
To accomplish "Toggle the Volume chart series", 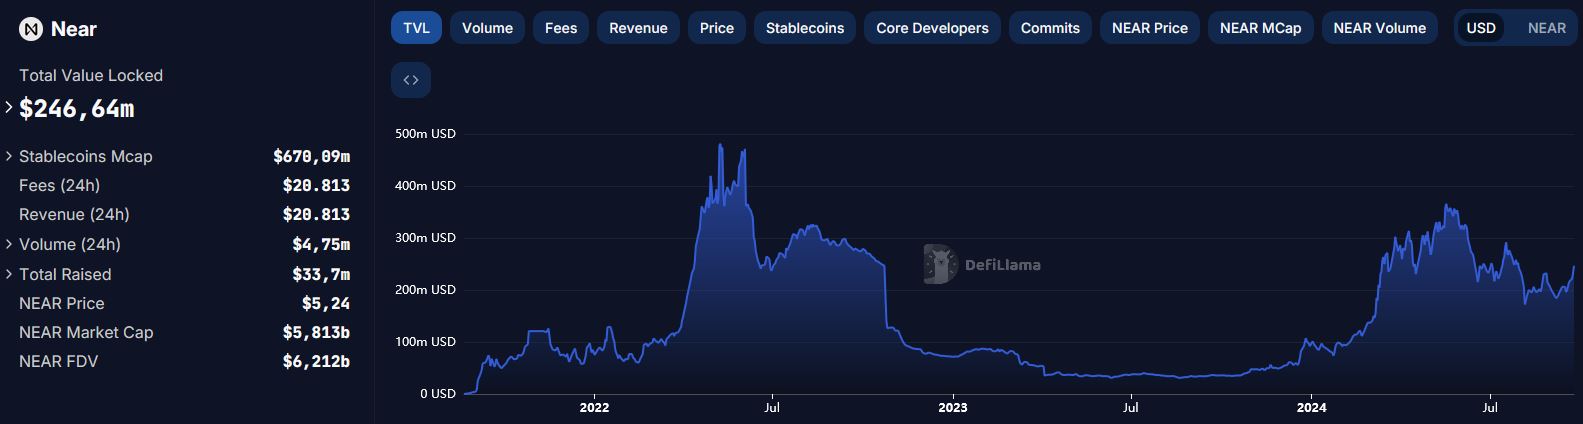I will click(487, 28).
